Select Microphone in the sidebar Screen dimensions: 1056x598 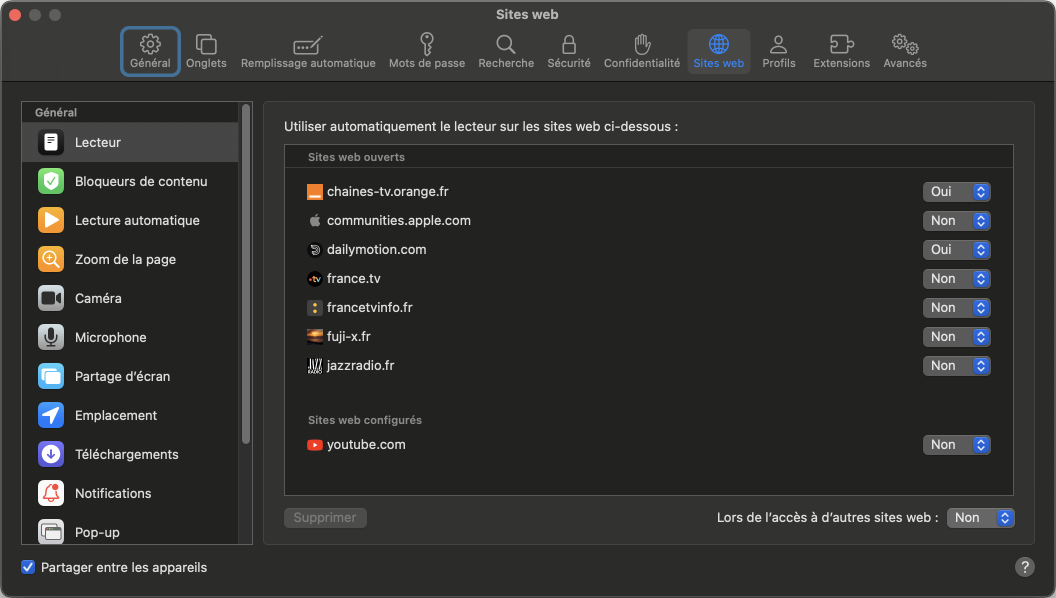click(110, 337)
